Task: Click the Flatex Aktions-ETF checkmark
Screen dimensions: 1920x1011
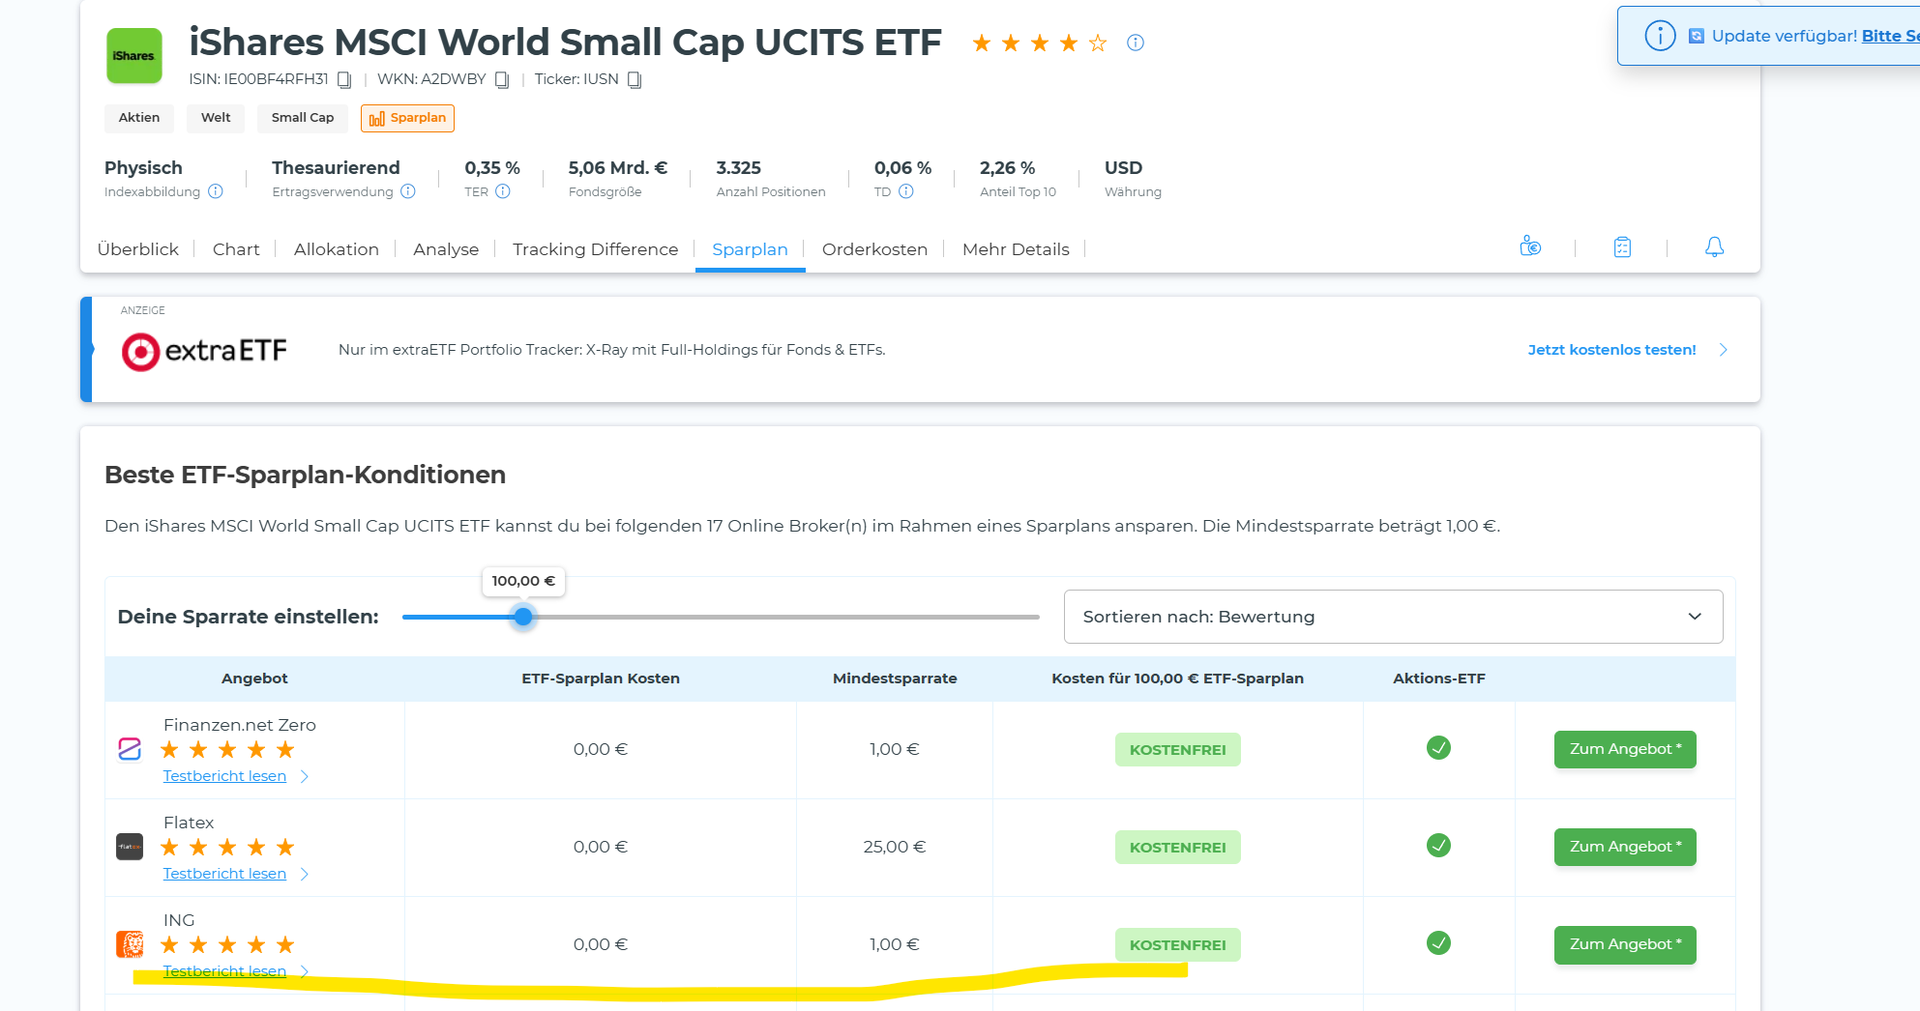Action: tap(1438, 846)
